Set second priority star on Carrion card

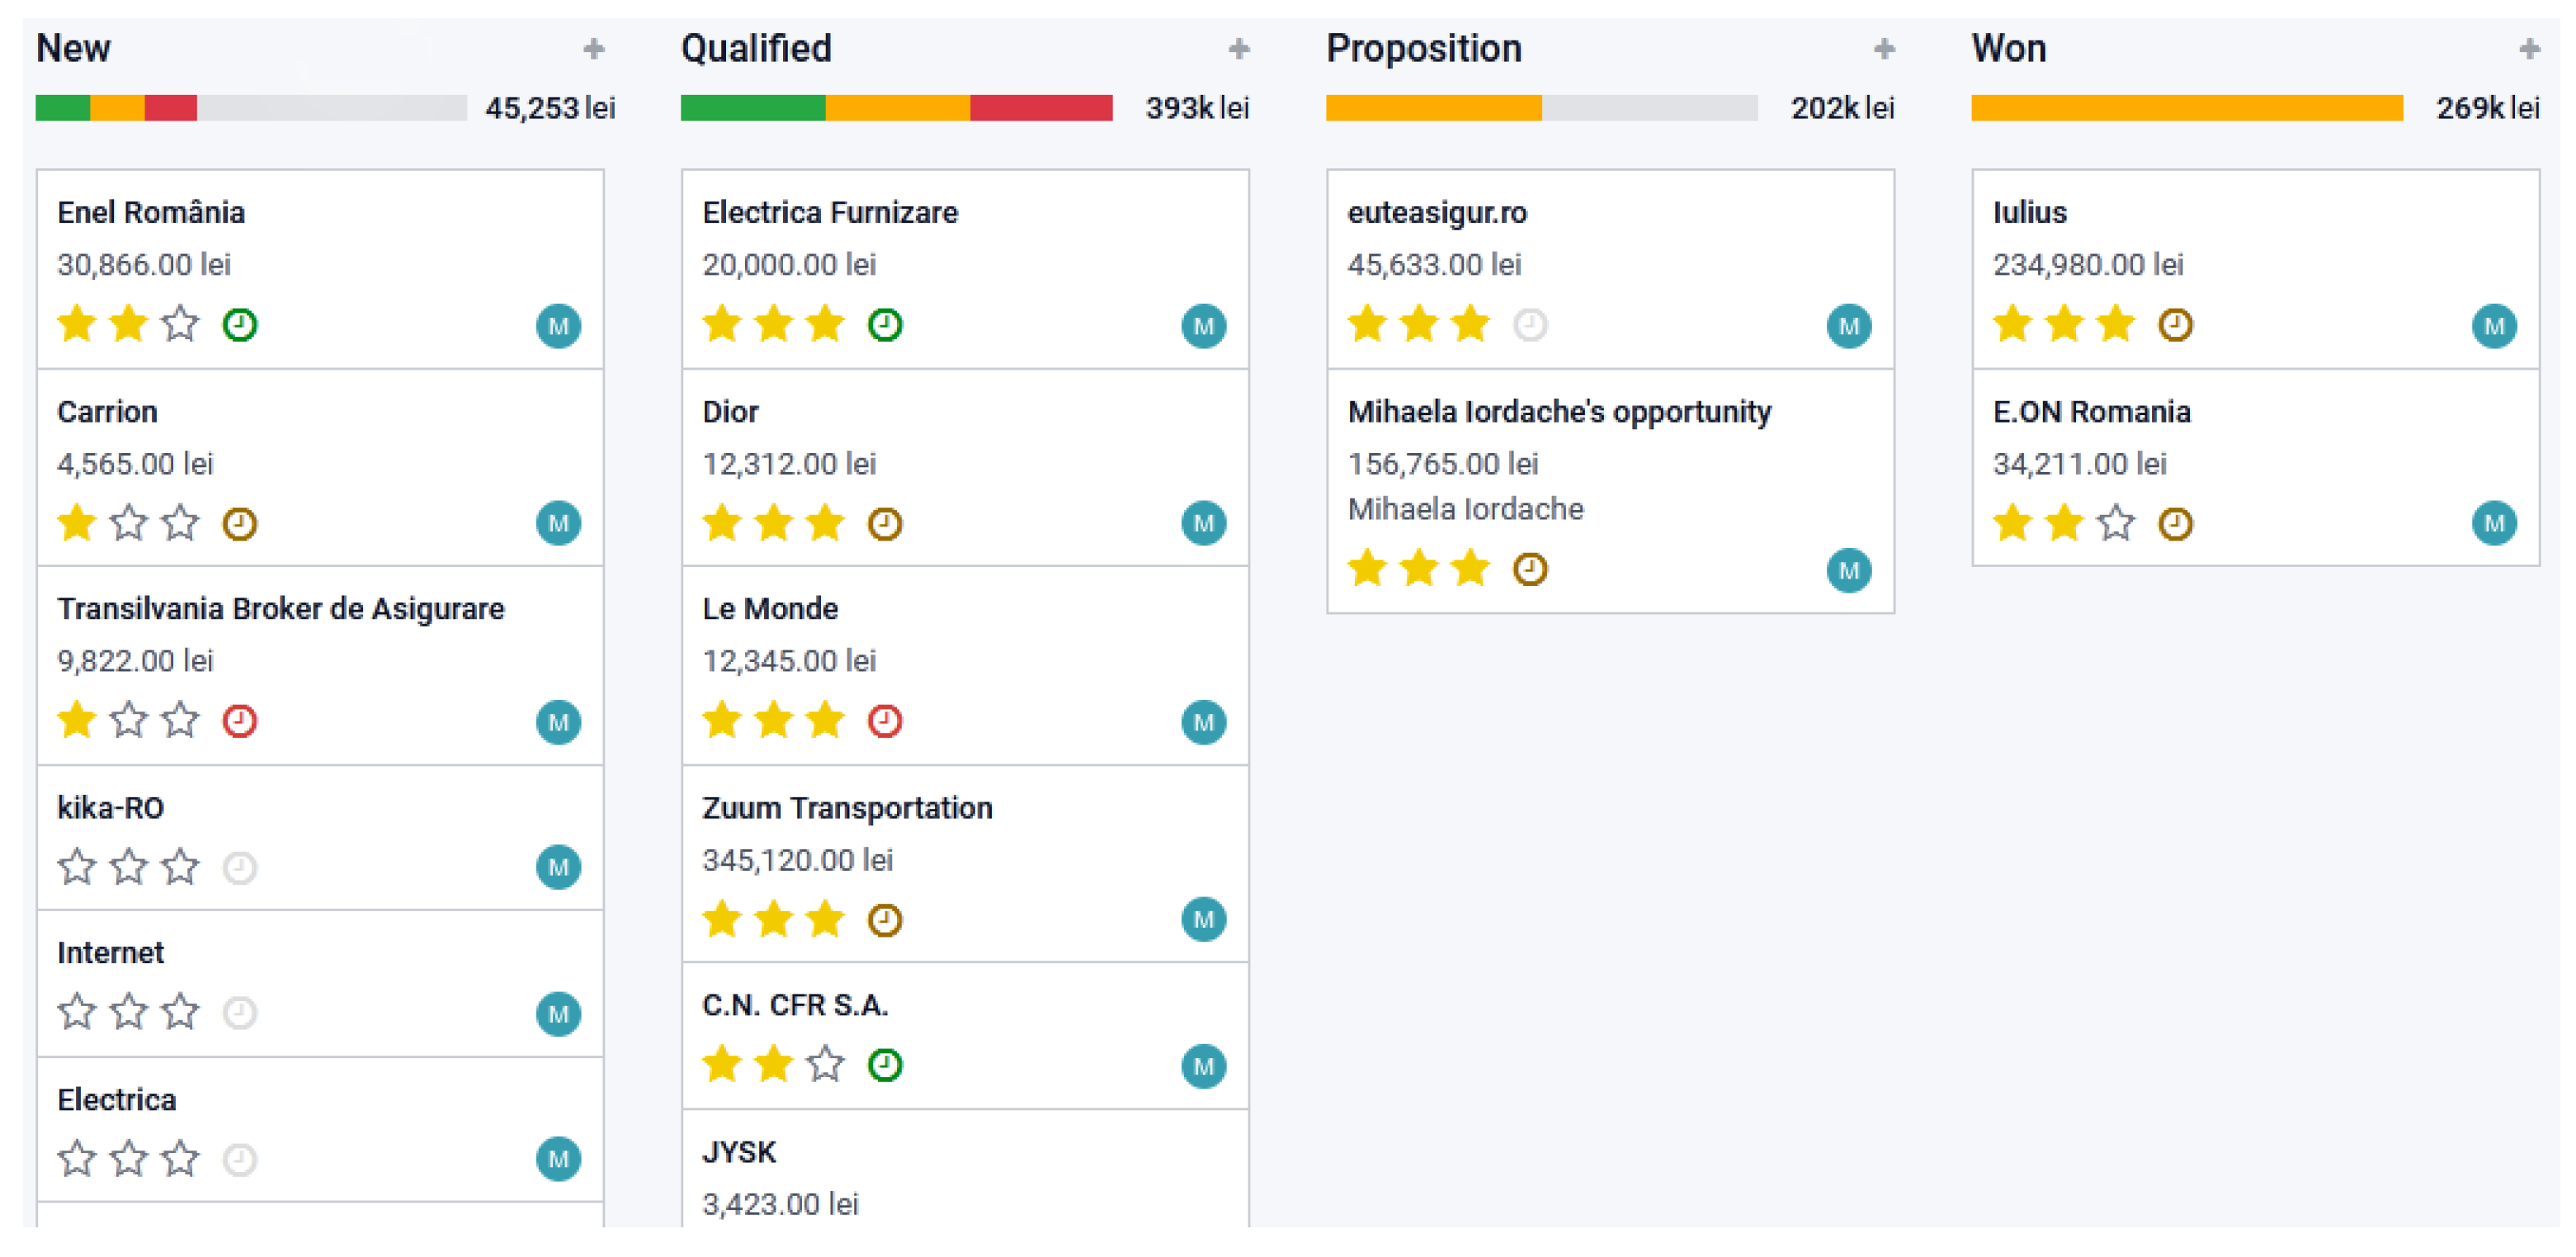click(129, 523)
